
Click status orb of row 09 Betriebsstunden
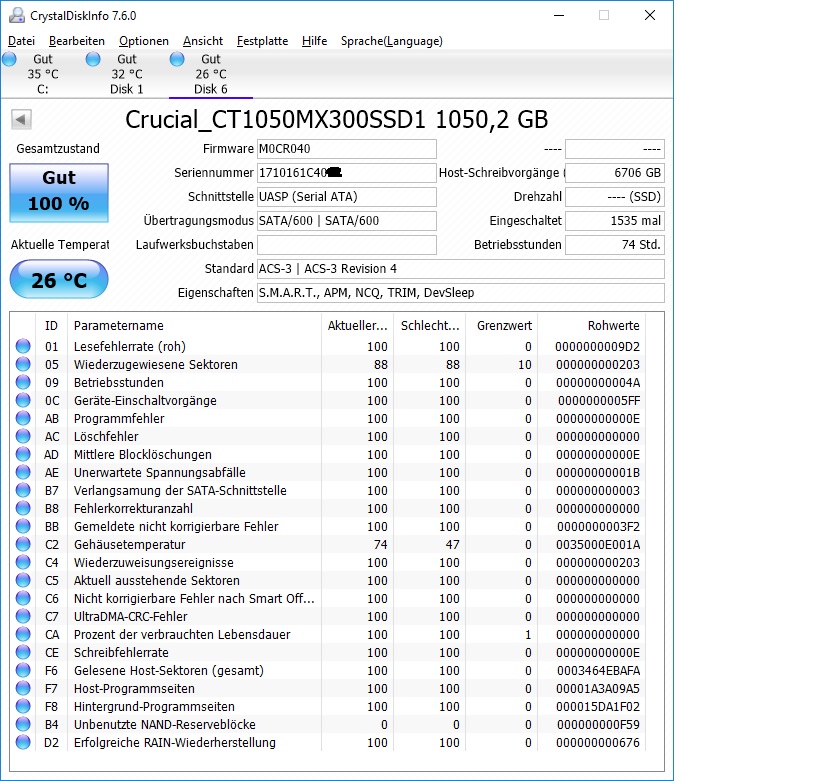point(23,382)
